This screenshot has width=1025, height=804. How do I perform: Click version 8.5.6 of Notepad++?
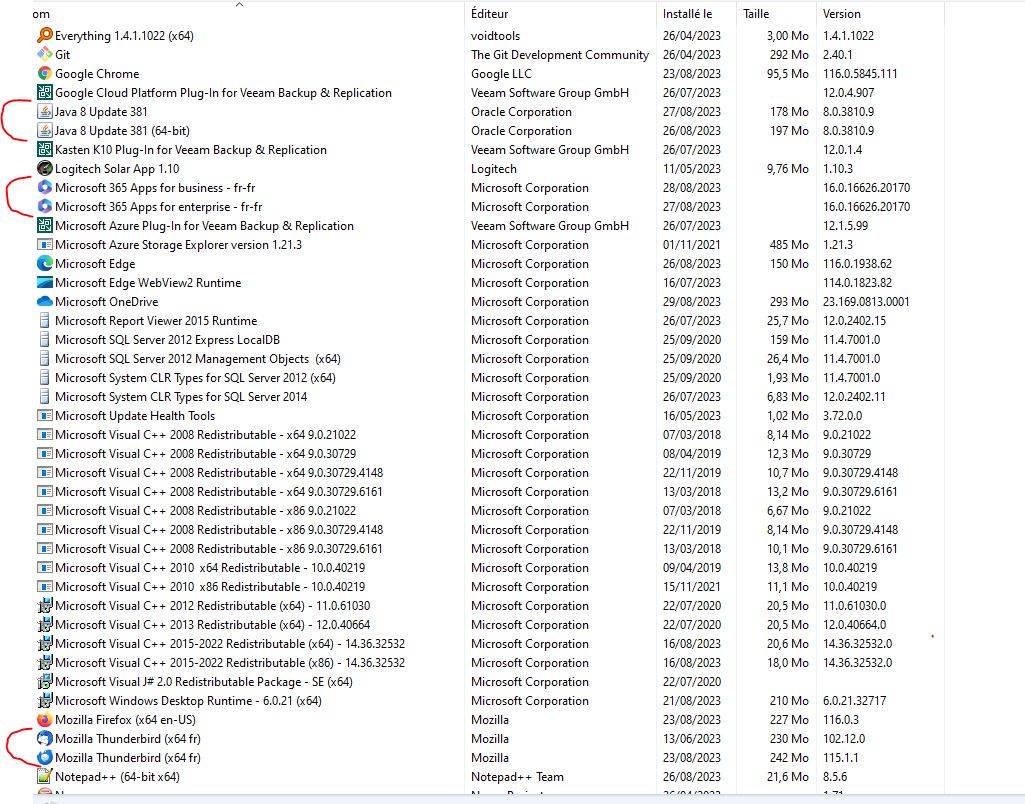(x=835, y=776)
